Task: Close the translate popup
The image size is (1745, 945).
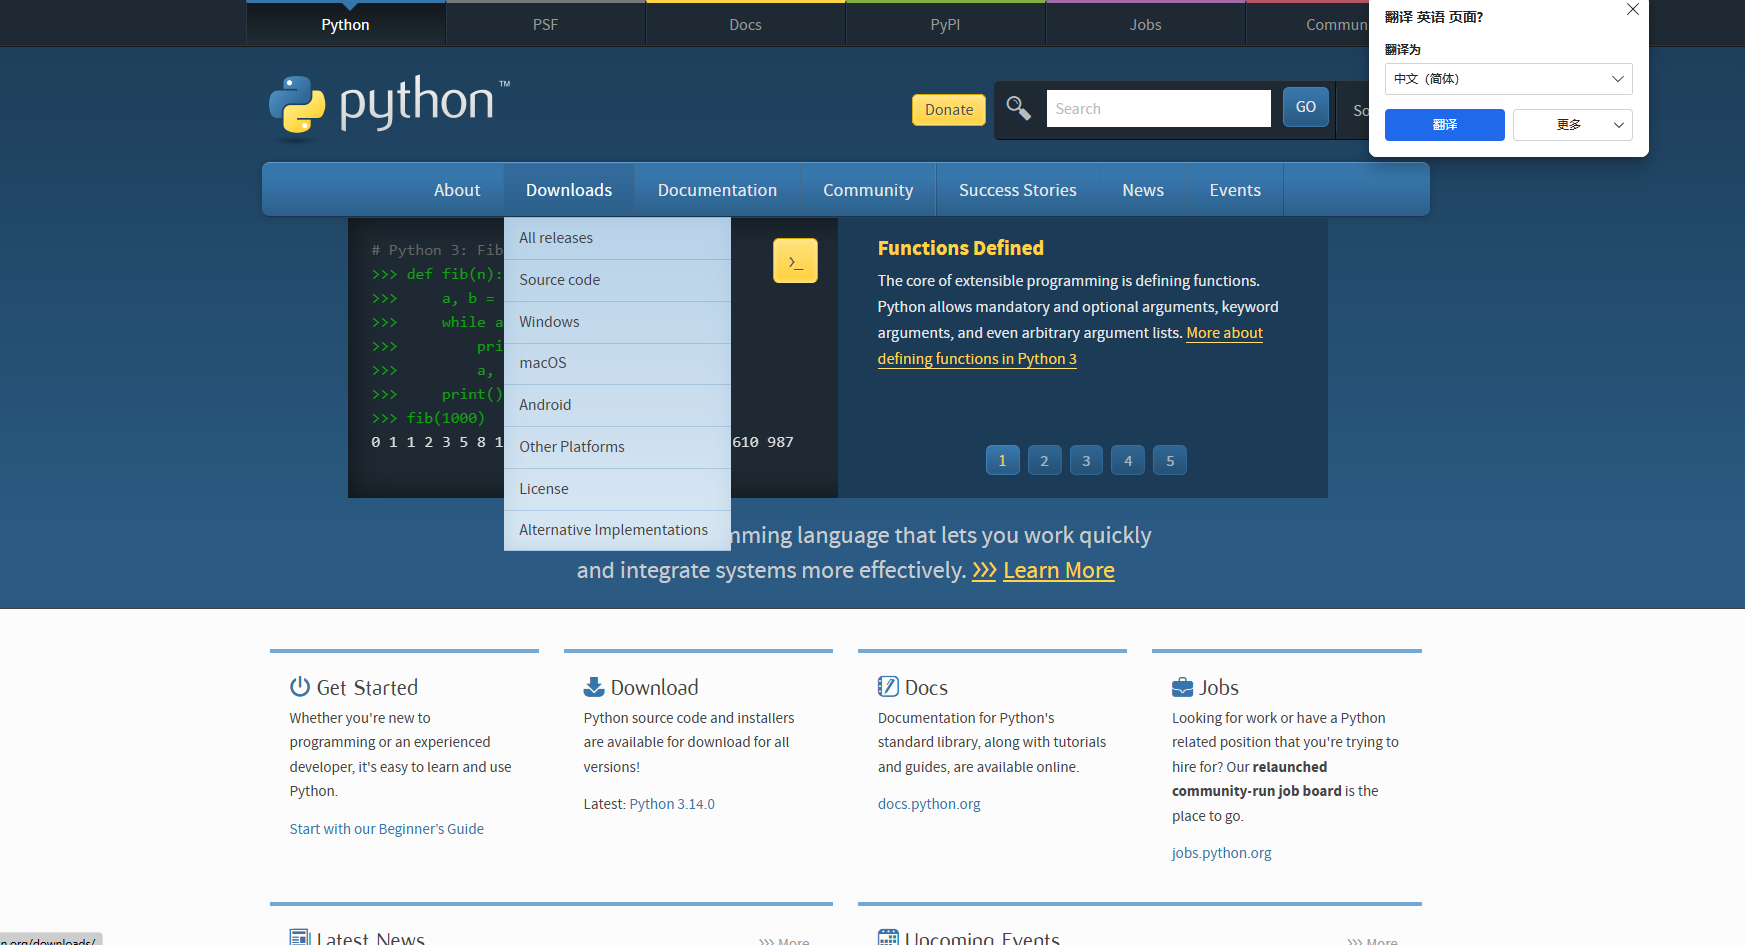Action: tap(1632, 10)
